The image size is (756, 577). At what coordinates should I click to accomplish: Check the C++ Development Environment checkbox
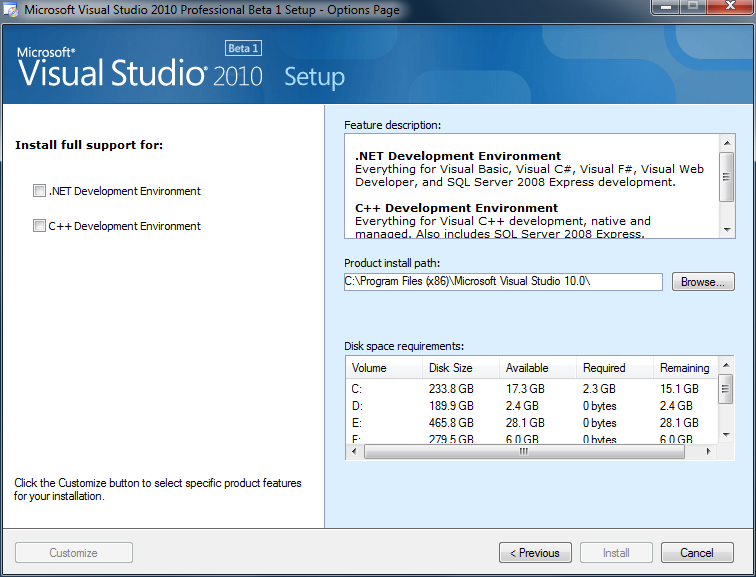[x=39, y=226]
